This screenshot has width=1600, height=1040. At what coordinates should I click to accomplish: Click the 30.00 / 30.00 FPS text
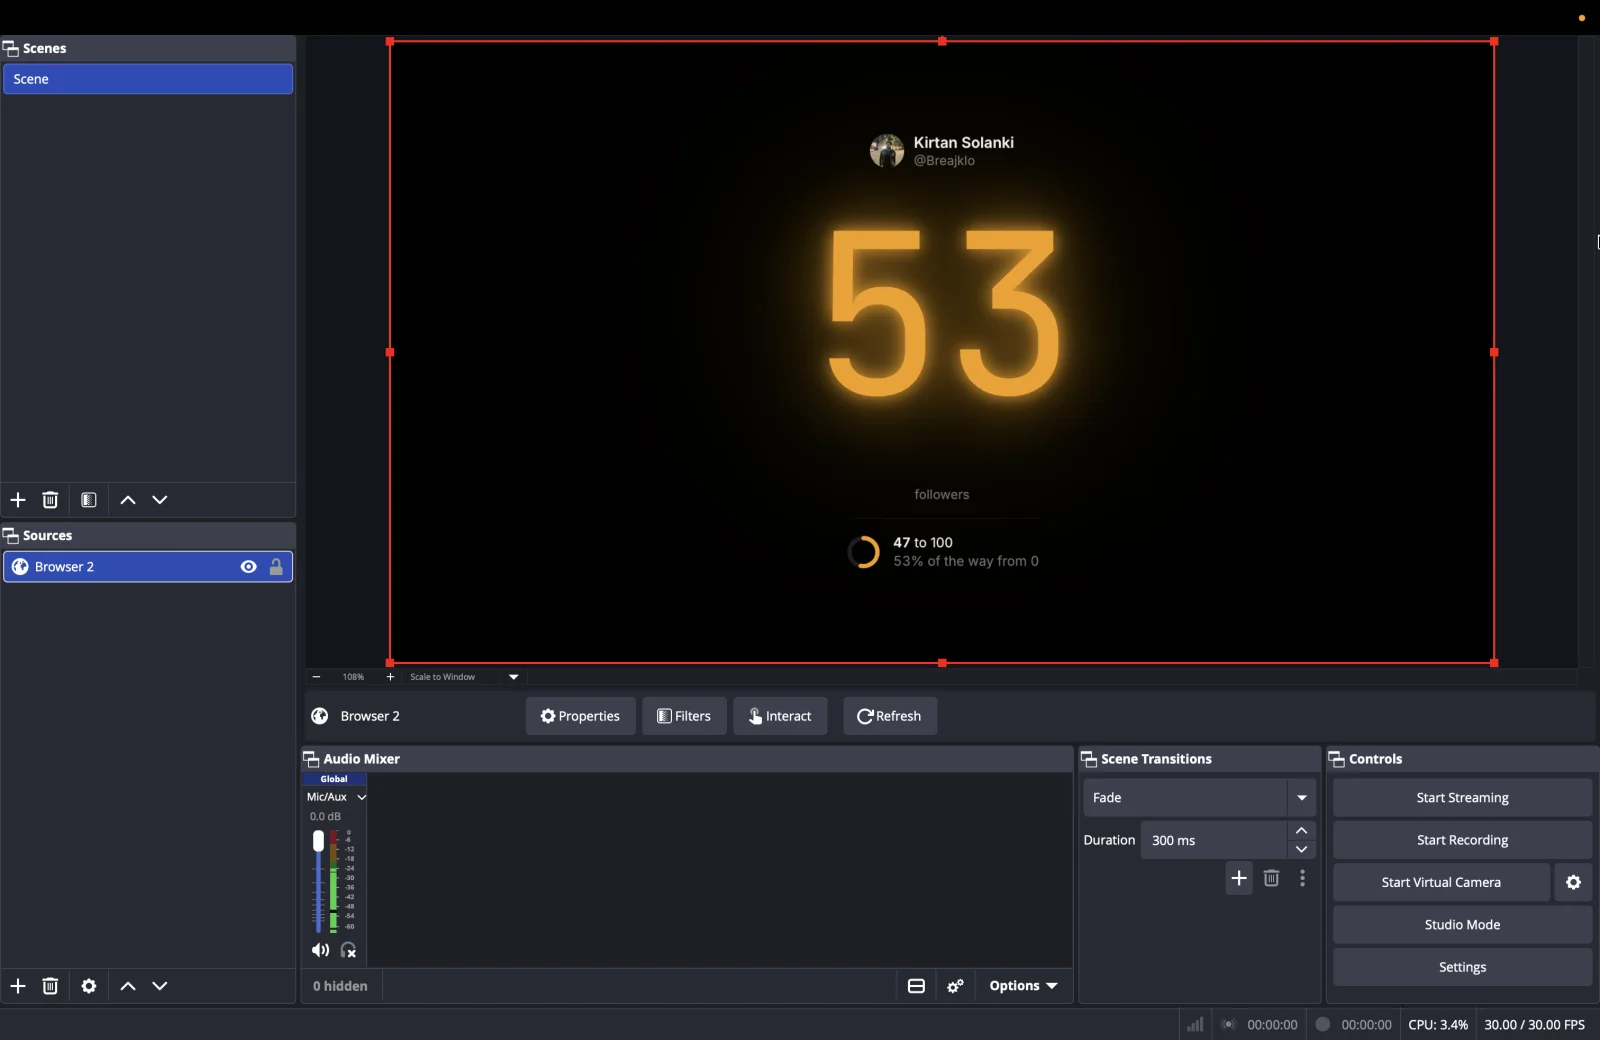(x=1534, y=1024)
